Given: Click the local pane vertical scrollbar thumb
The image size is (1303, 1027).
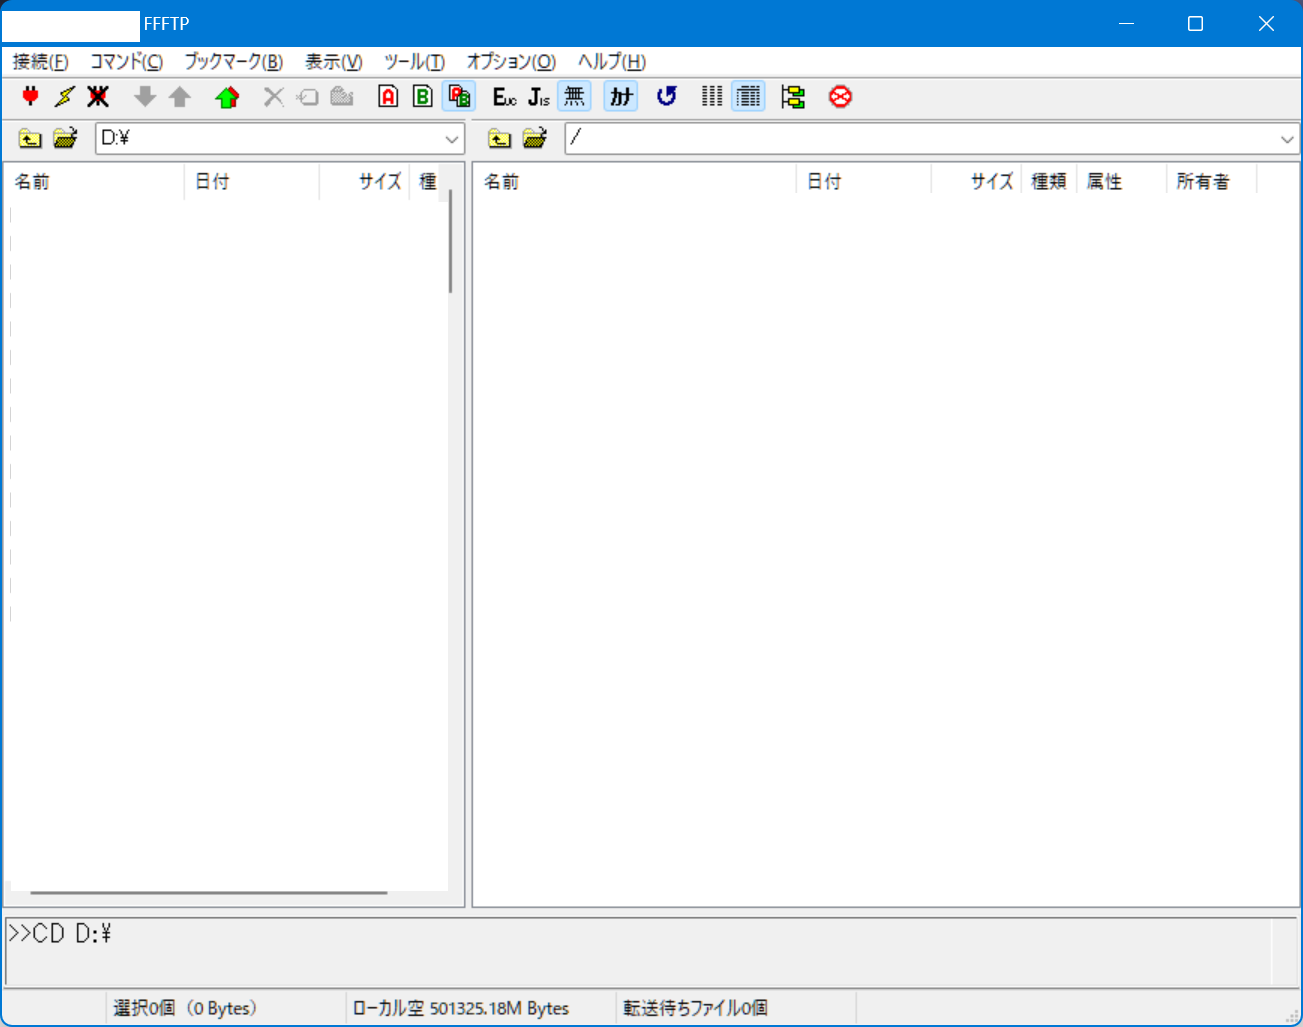Looking at the screenshot, I should 451,241.
